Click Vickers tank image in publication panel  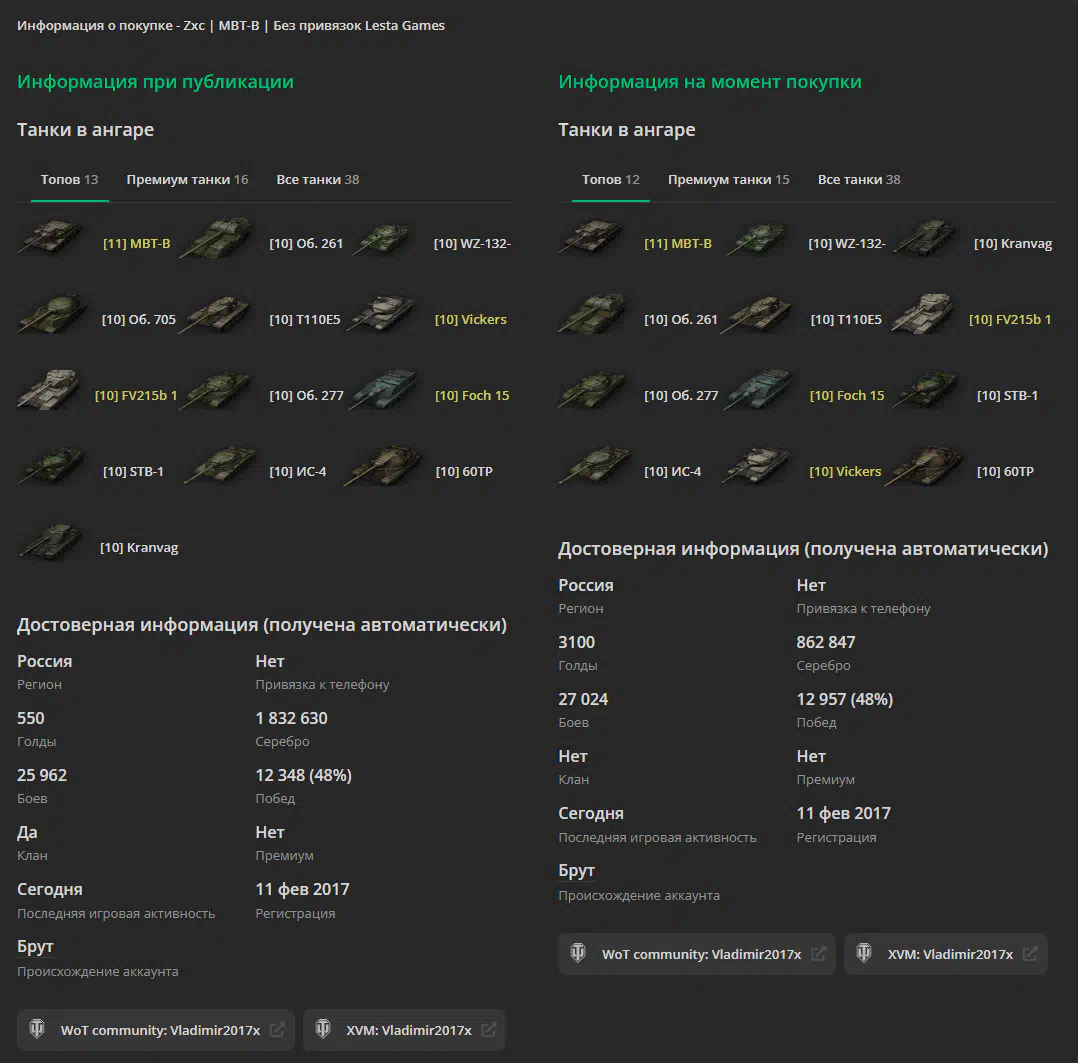click(x=384, y=314)
